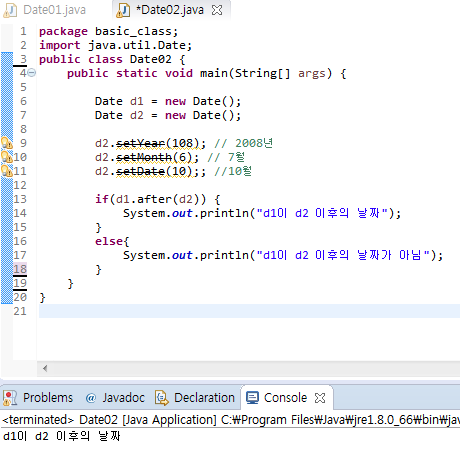Click the deprecated setYear method call
Image resolution: width=460 pixels, height=453 pixels.
(140, 143)
